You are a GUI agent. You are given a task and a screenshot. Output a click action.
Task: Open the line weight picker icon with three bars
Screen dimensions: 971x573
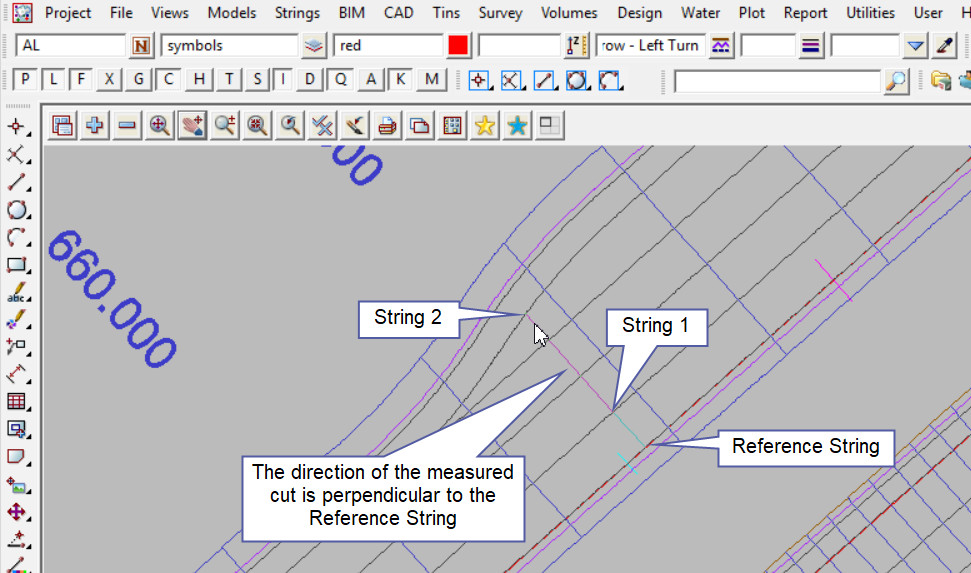pos(810,46)
